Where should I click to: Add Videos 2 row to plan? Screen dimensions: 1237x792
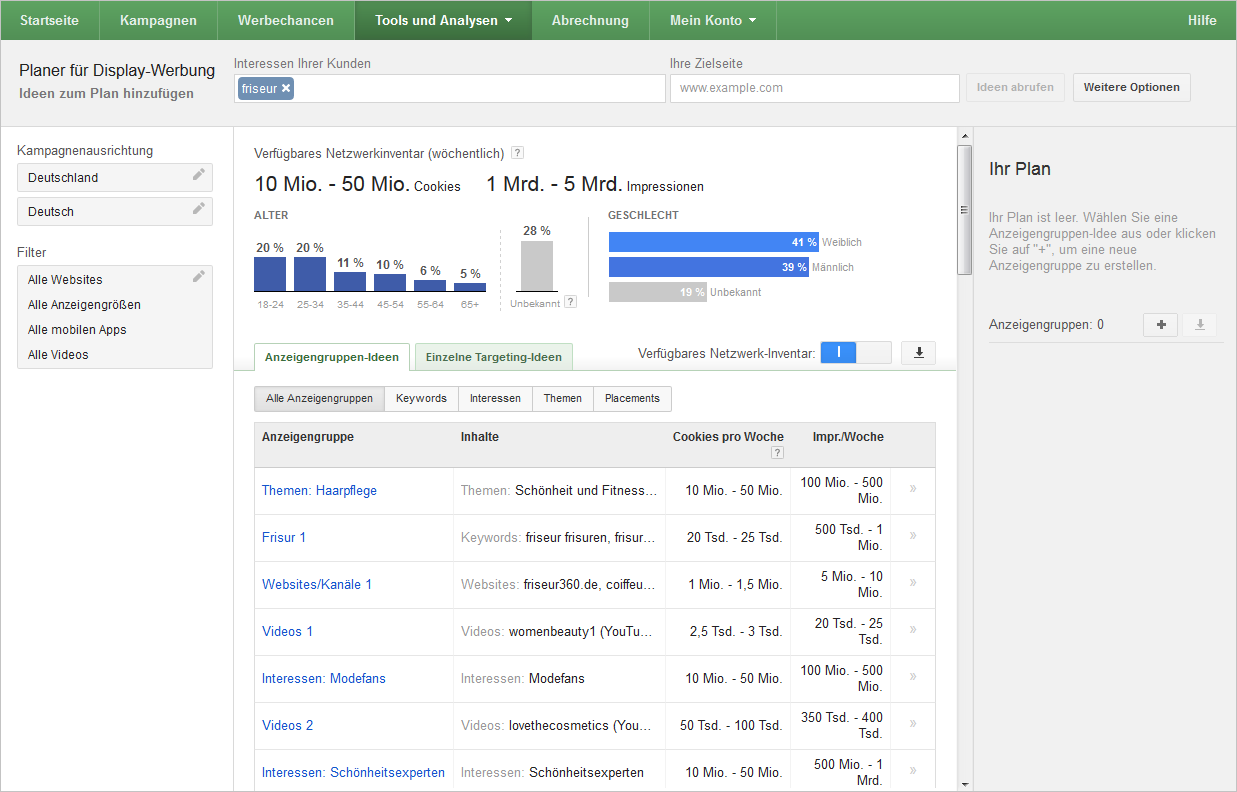tap(913, 724)
